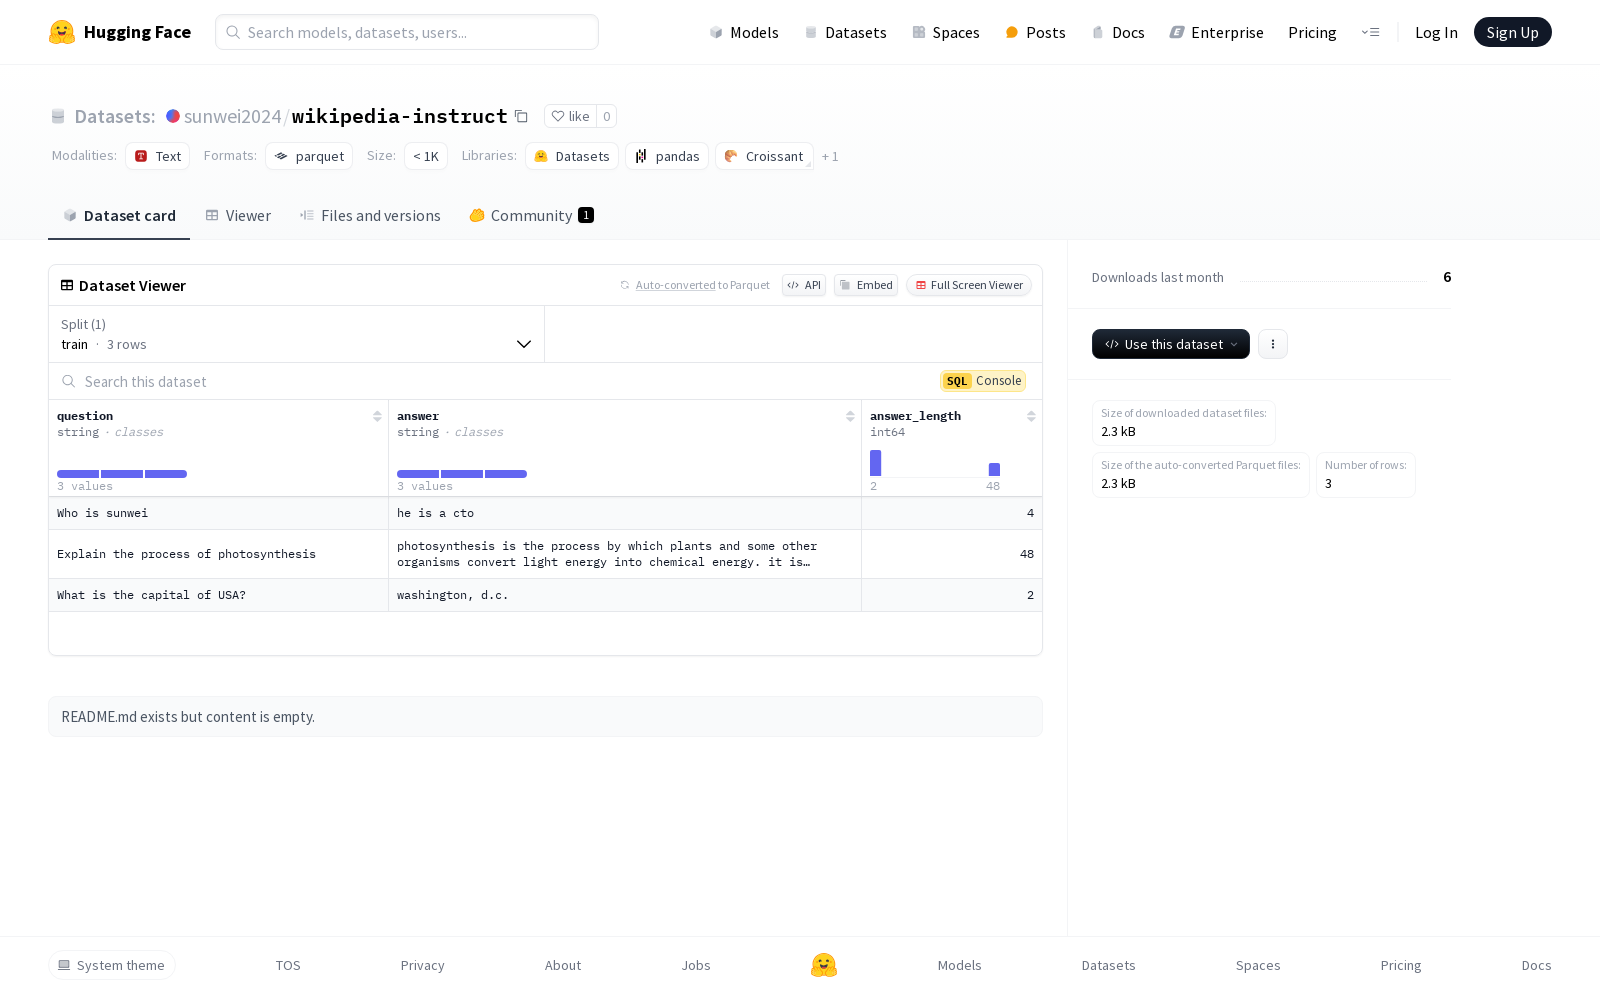Image resolution: width=1600 pixels, height=1000 pixels.
Task: Select the <1K size tag
Action: 426,156
